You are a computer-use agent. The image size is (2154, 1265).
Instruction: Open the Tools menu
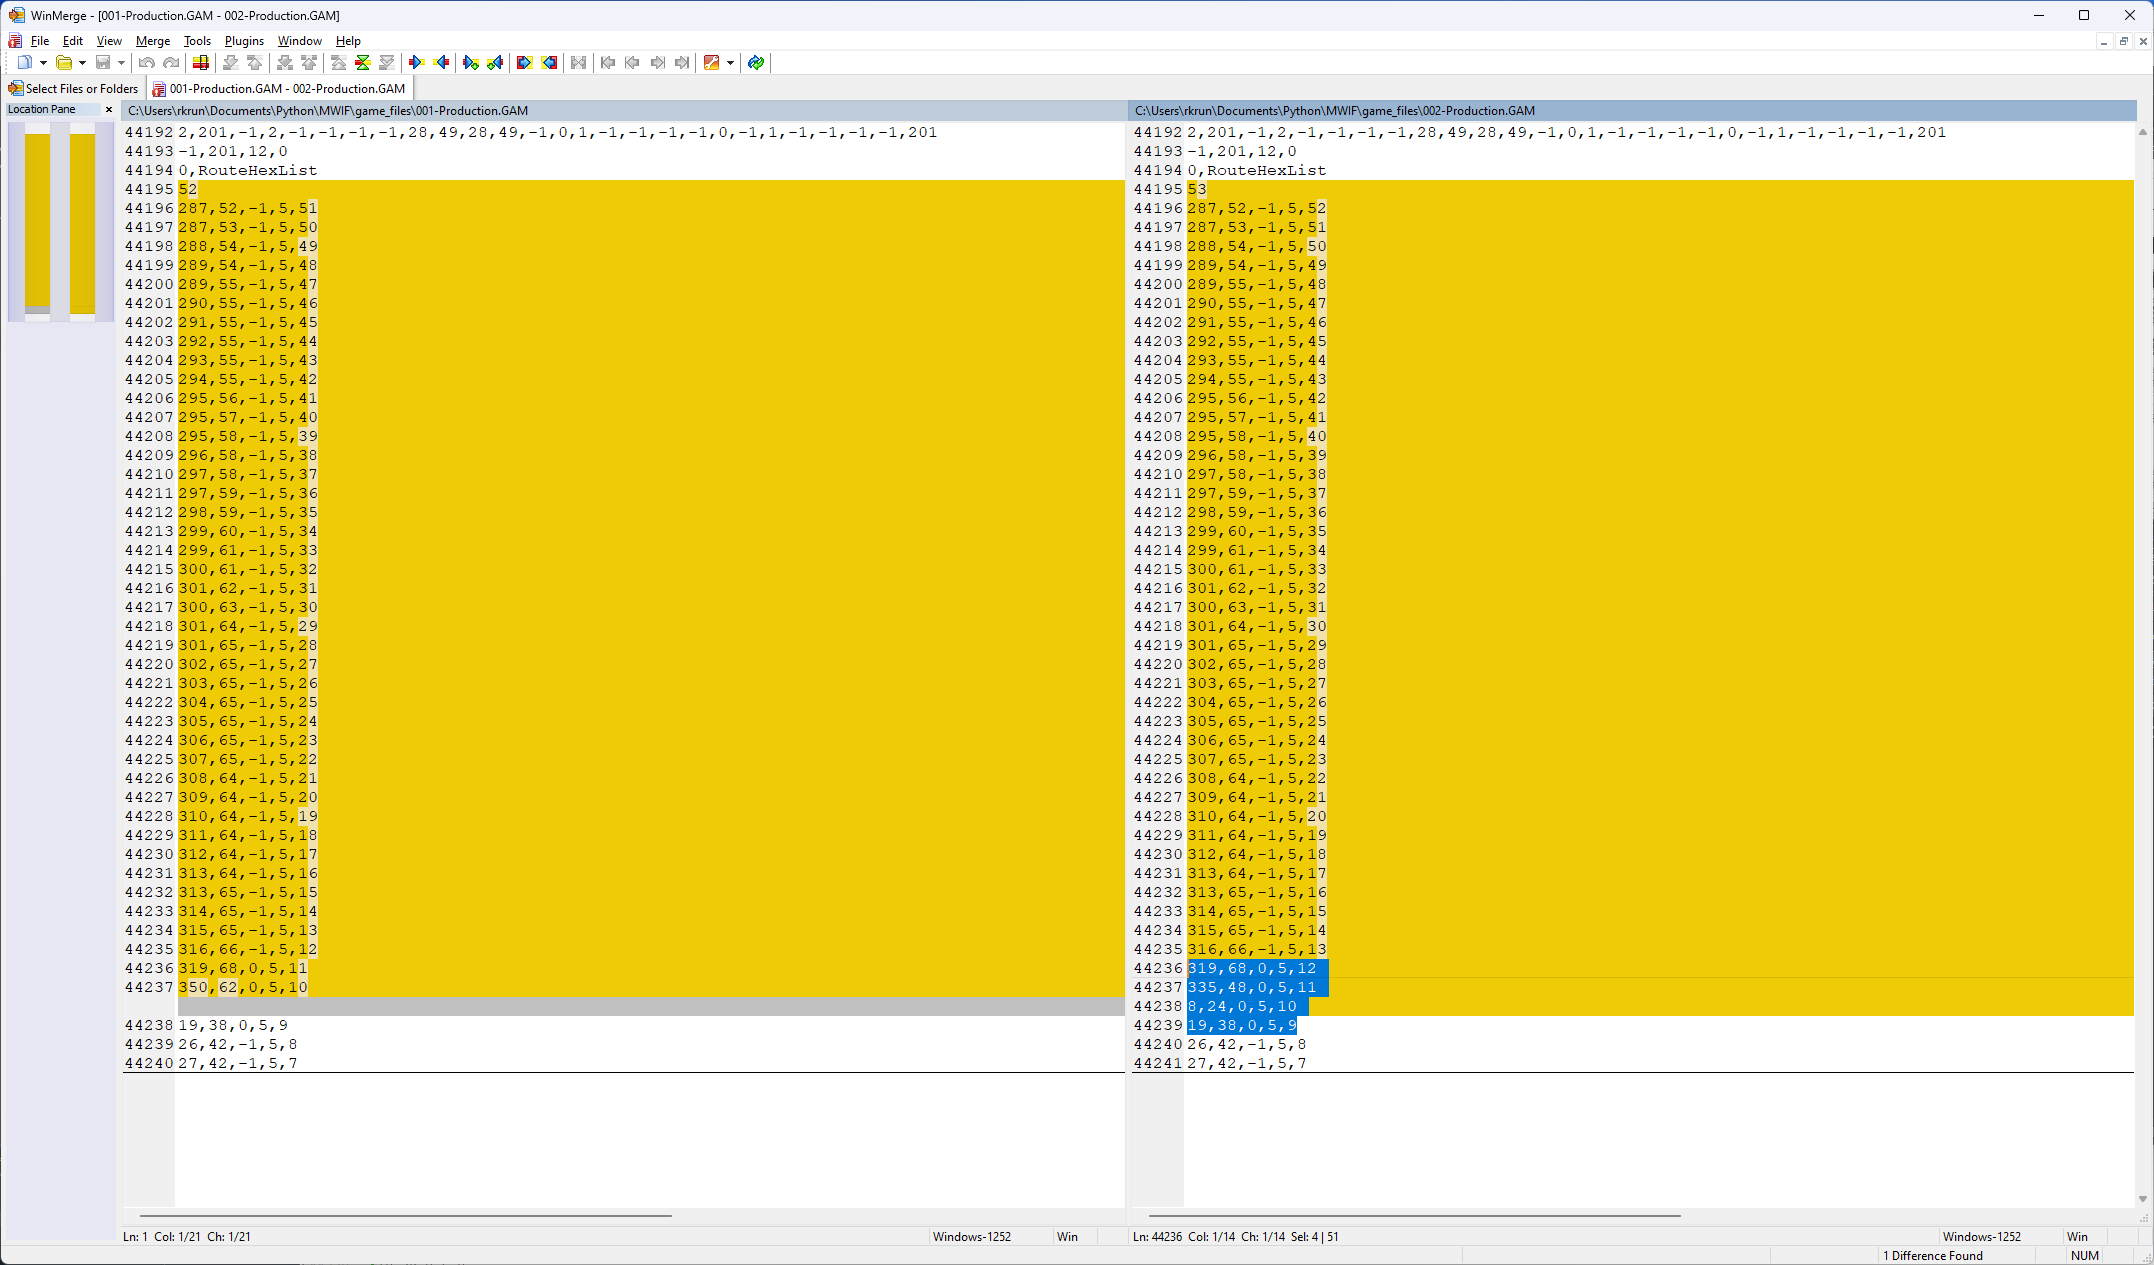(197, 41)
